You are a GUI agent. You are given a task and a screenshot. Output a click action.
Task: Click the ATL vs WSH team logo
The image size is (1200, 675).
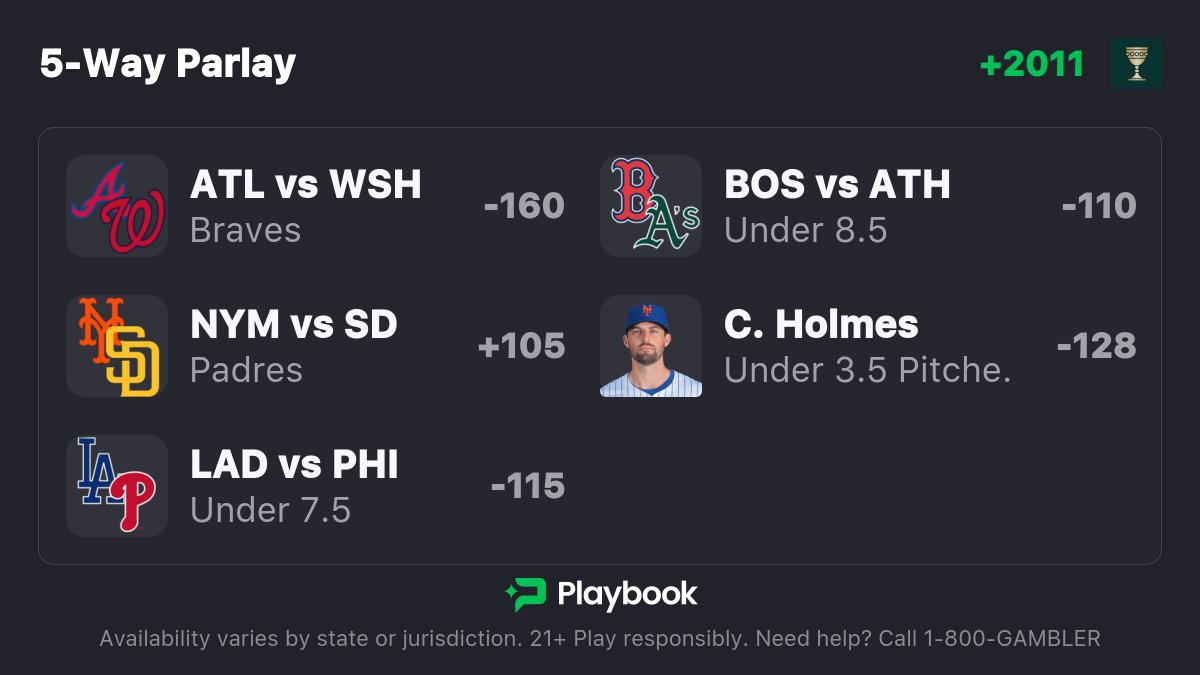click(117, 206)
